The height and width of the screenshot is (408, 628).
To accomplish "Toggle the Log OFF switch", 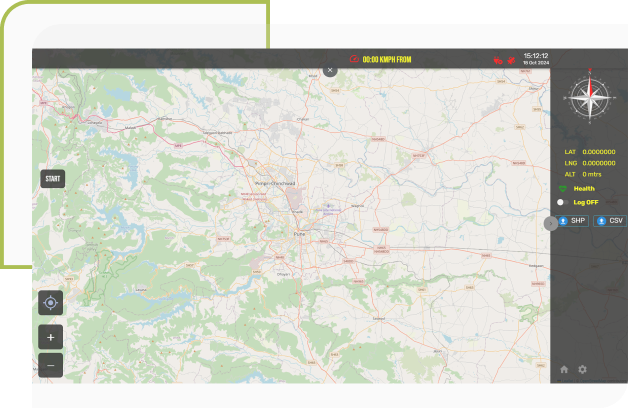I will coord(563,202).
